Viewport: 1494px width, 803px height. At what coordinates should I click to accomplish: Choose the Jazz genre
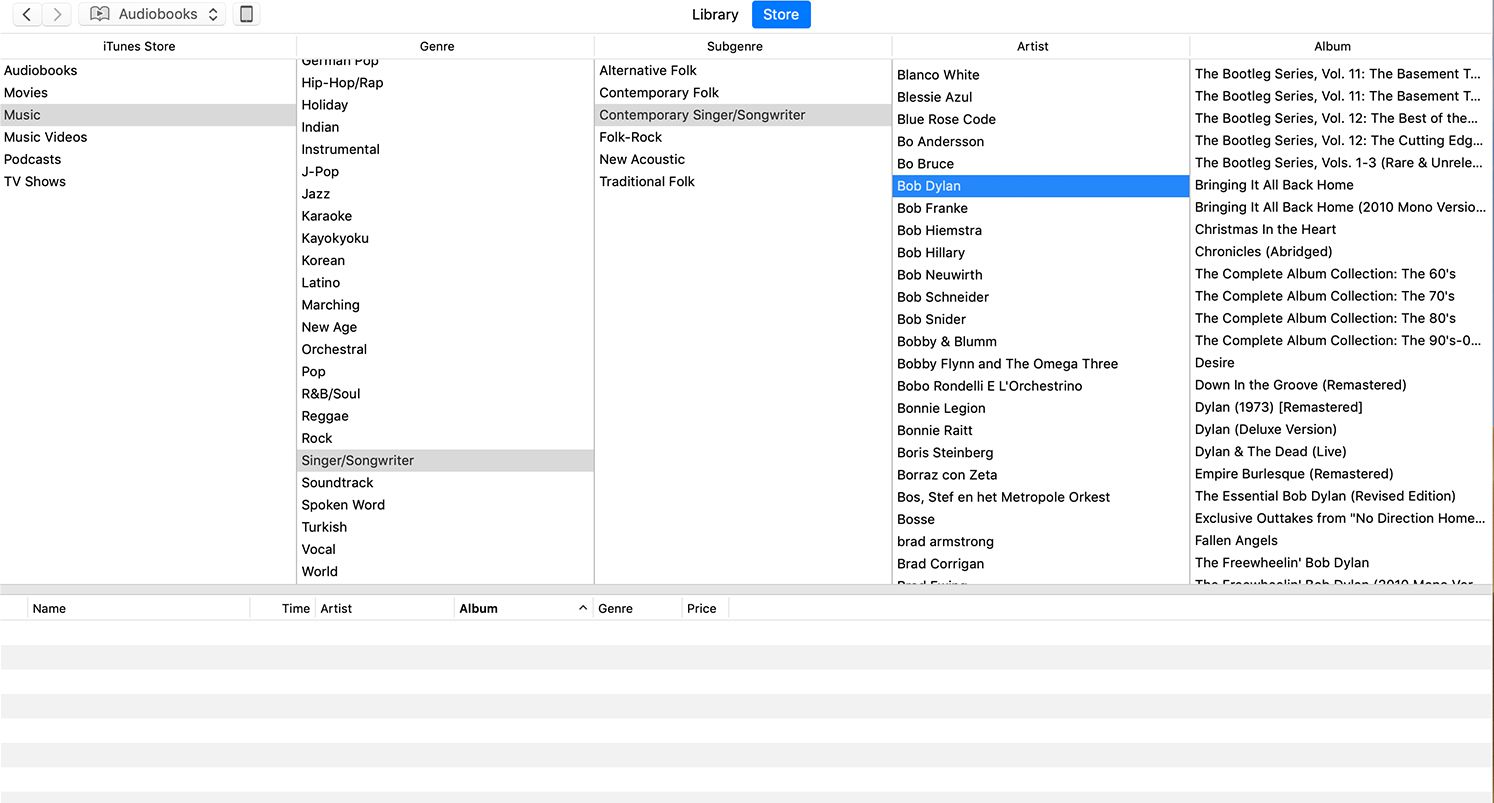[445, 194]
